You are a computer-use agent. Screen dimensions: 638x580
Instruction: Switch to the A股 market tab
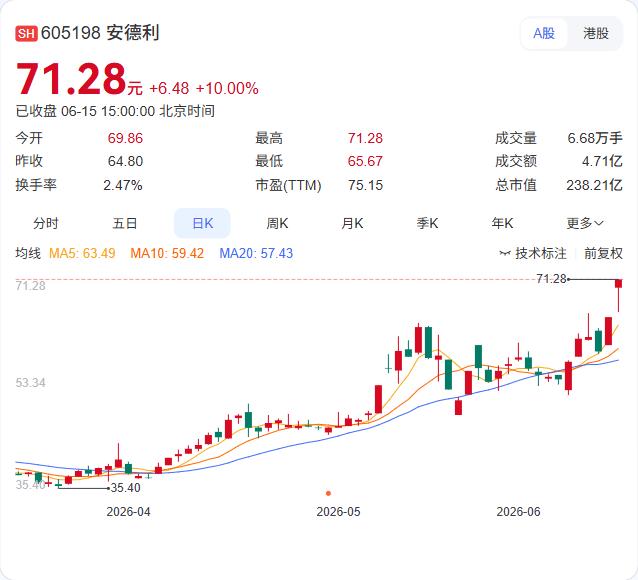(x=544, y=33)
